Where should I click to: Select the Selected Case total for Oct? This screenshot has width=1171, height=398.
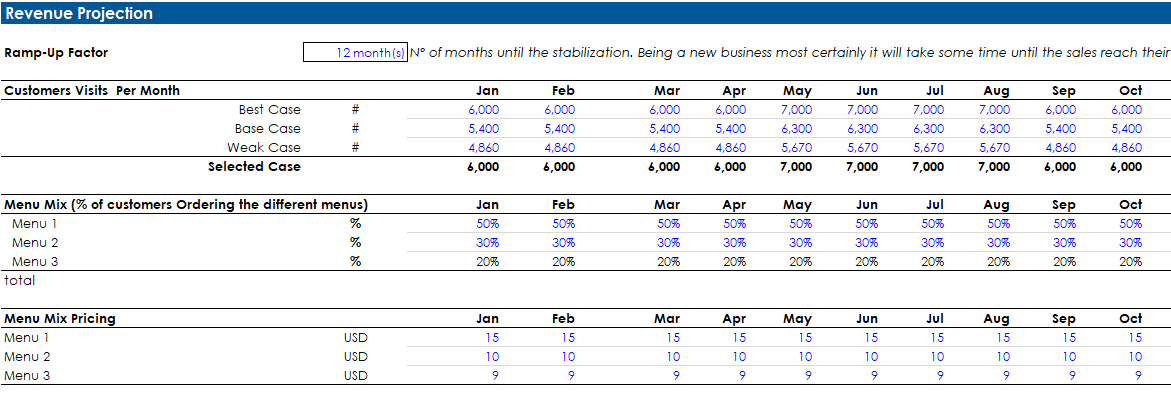tap(1126, 167)
